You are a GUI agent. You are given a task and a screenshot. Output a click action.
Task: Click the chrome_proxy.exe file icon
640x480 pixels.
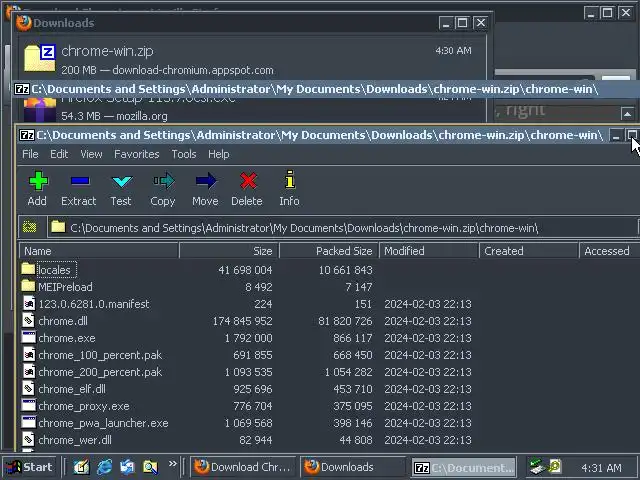pyautogui.click(x=28, y=406)
